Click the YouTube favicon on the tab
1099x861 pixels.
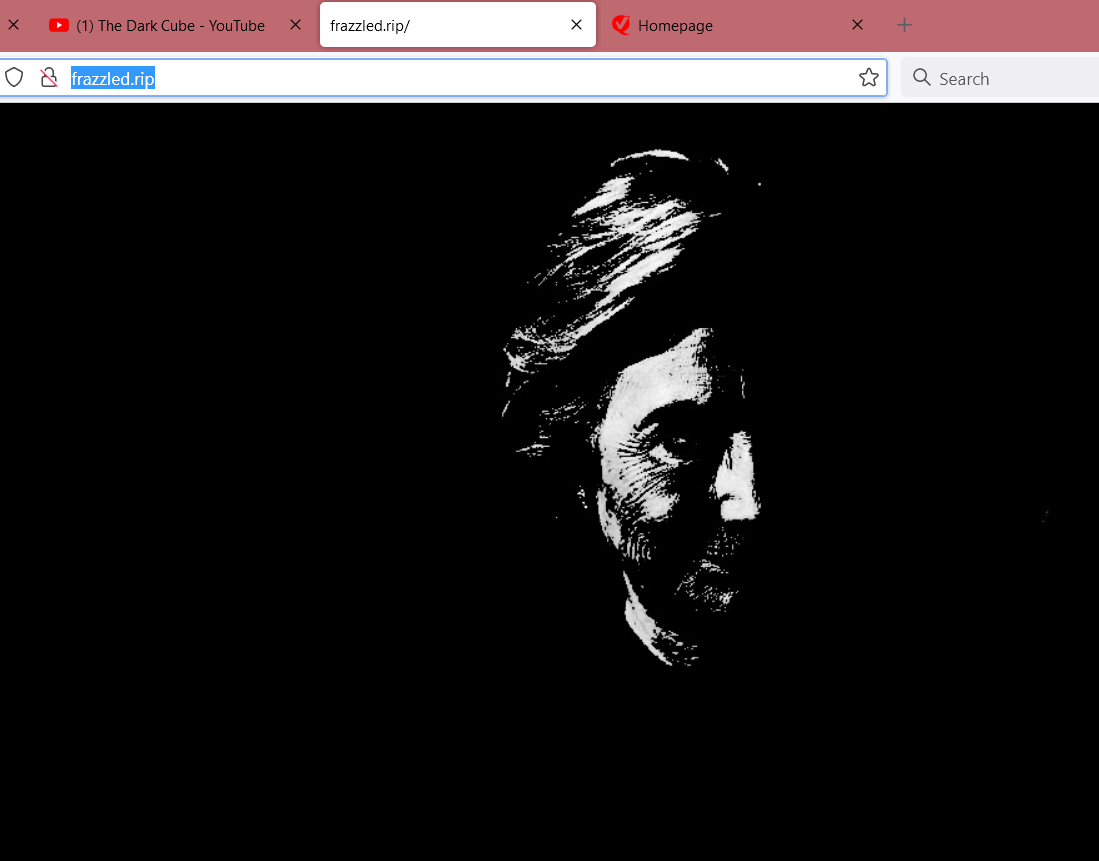tap(59, 26)
